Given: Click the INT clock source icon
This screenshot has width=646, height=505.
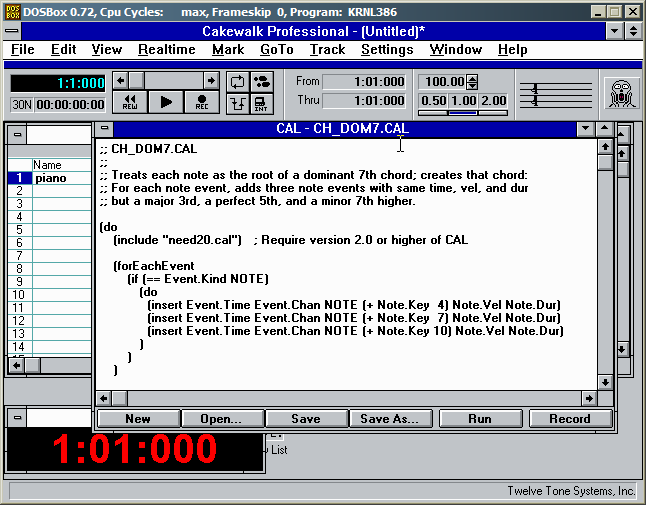Looking at the screenshot, I should 261,103.
